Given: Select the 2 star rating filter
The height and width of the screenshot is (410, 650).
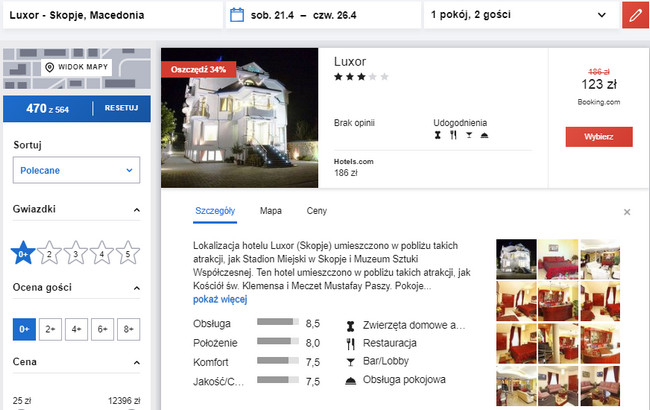Looking at the screenshot, I should [49, 253].
